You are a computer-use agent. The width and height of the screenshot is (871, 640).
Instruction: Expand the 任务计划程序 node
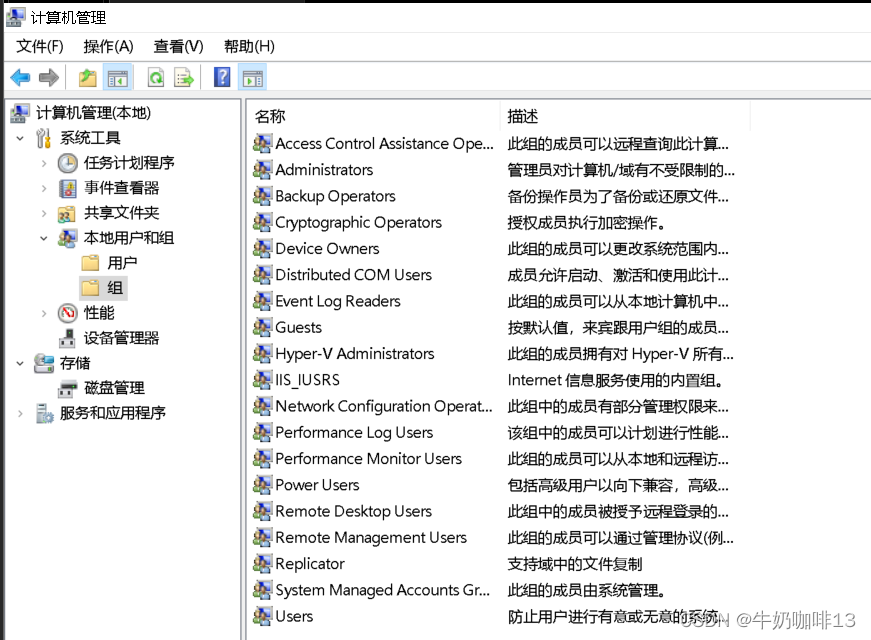coord(44,163)
